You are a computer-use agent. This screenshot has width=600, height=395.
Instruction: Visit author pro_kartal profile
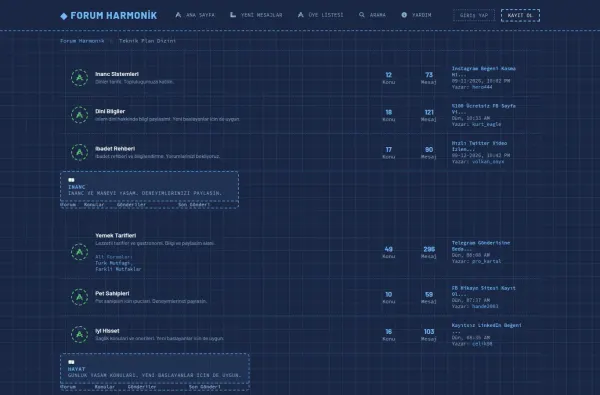tap(486, 261)
